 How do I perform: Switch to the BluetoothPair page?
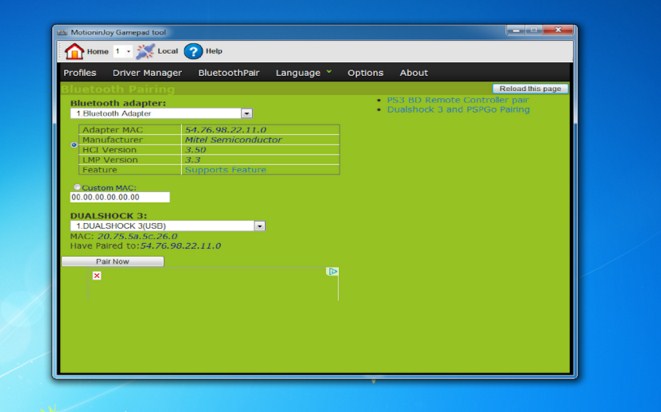point(228,73)
